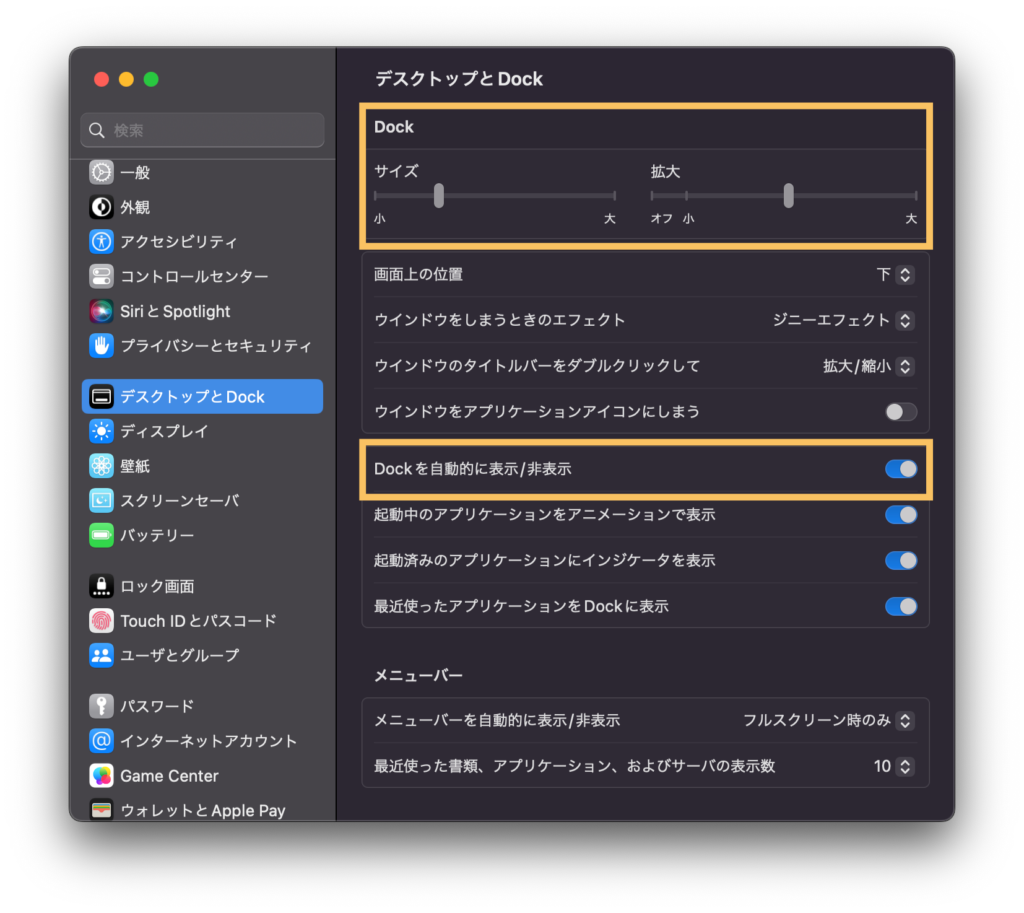Select ディスプレイ in the sidebar
This screenshot has width=1024, height=913.
pyautogui.click(x=202, y=431)
